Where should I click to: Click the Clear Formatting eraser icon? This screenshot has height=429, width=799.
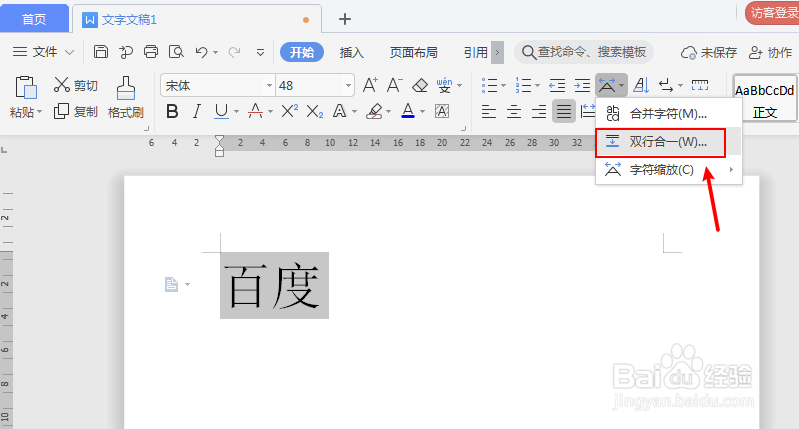tap(420, 85)
